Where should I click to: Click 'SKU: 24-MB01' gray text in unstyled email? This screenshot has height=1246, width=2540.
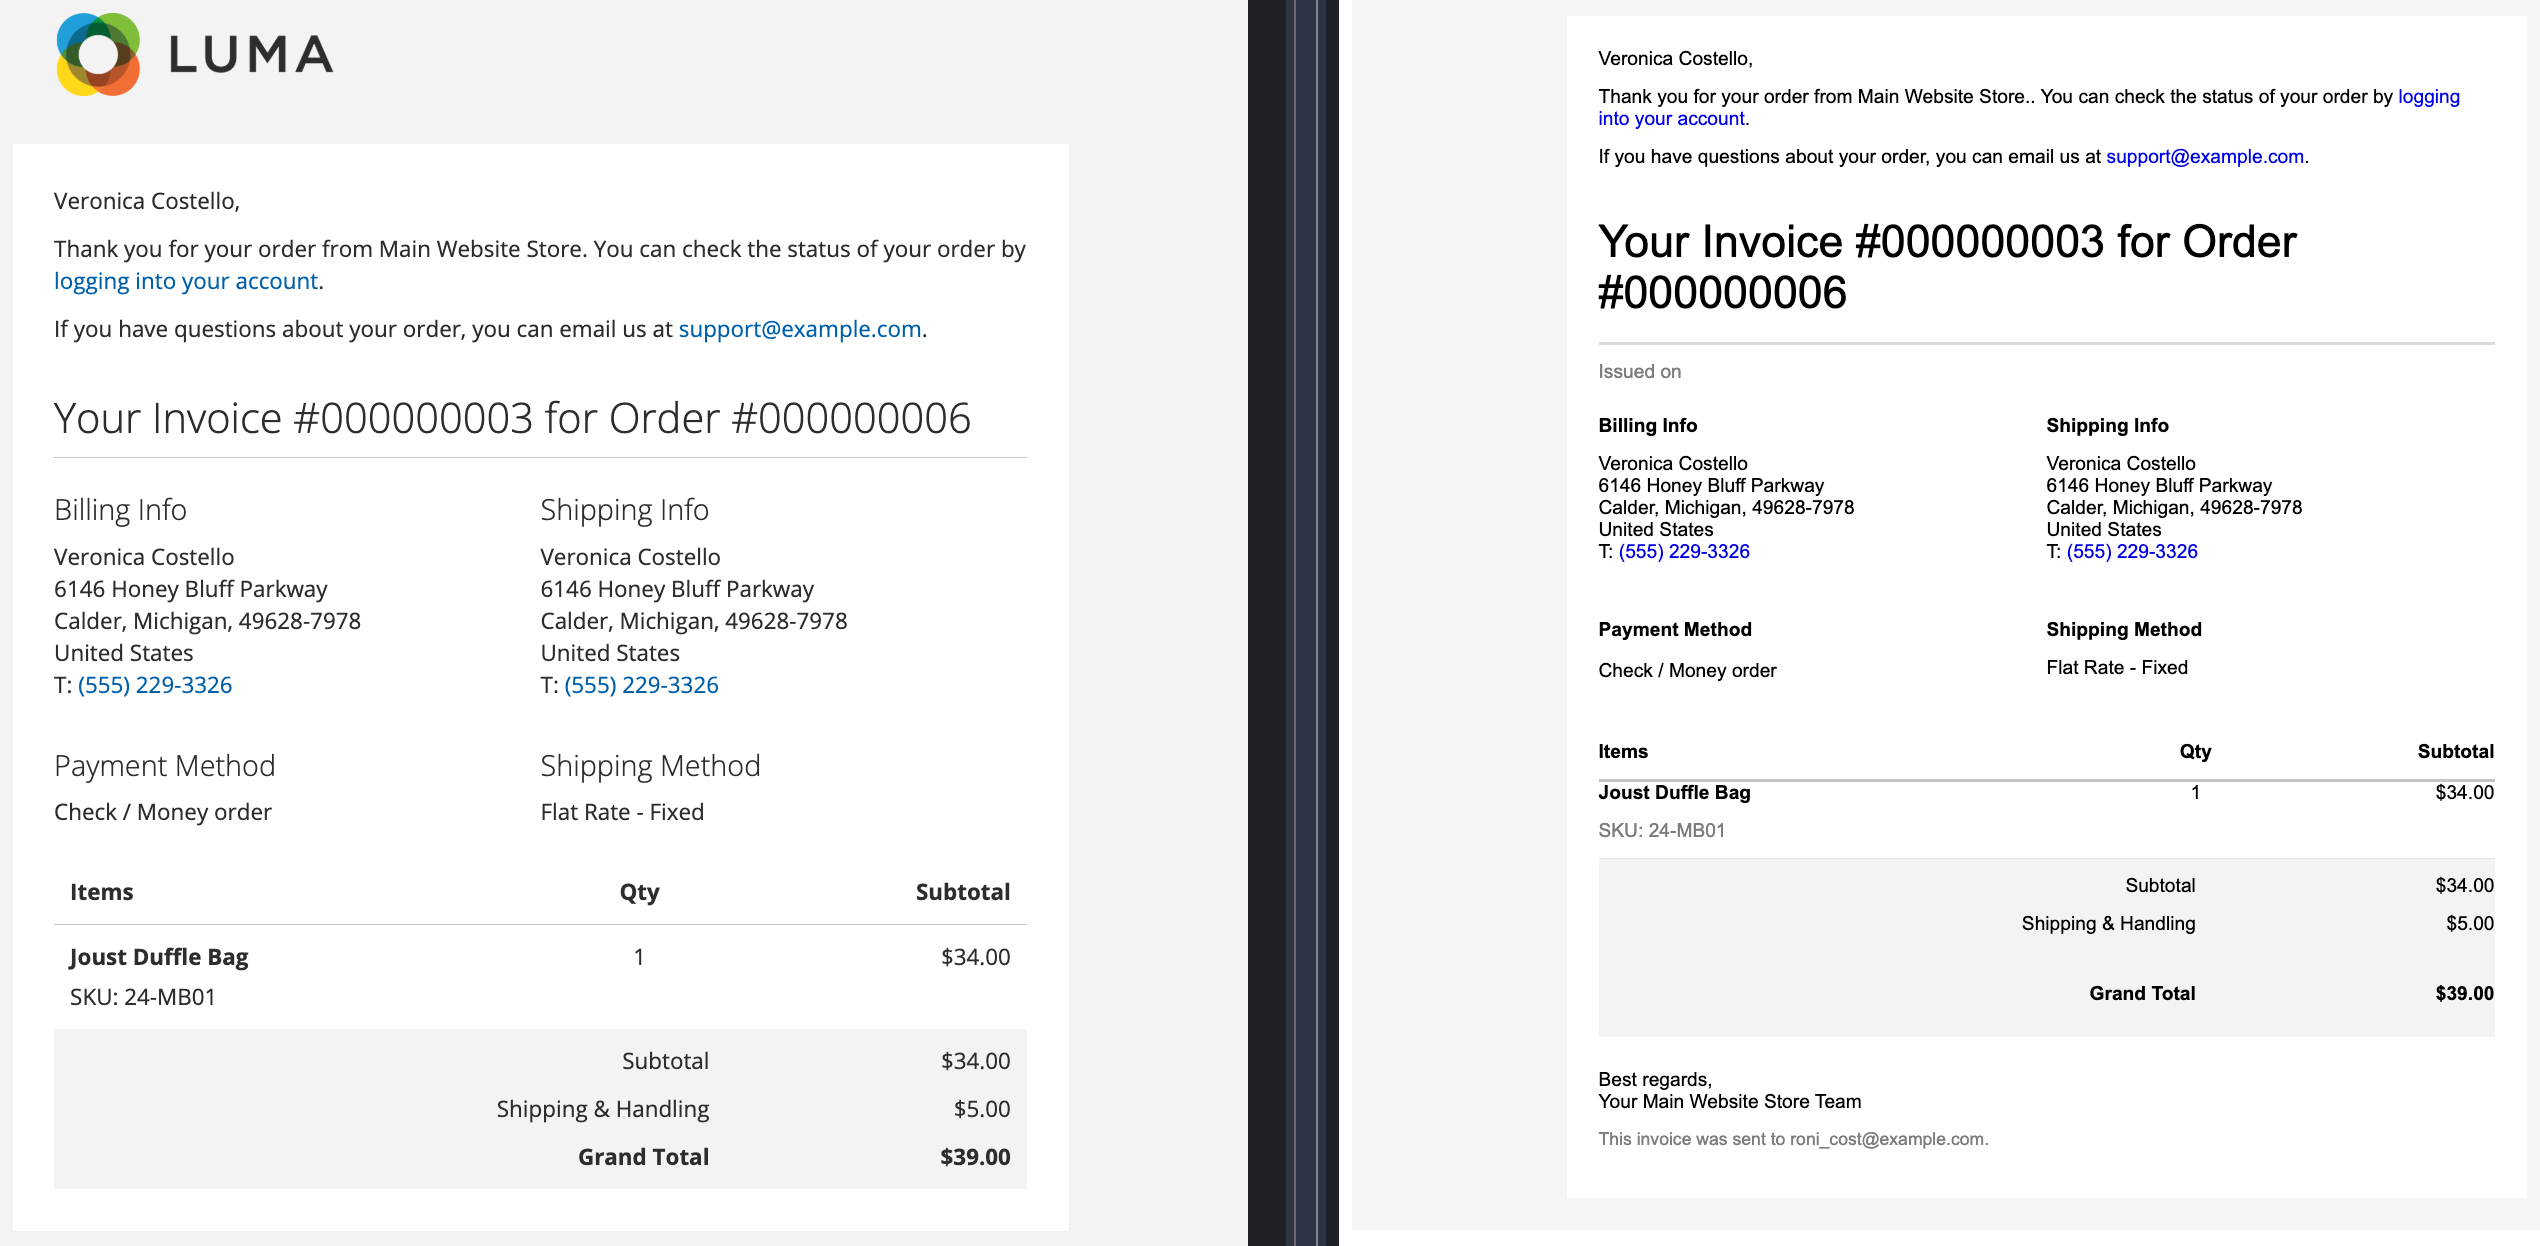tap(1661, 830)
